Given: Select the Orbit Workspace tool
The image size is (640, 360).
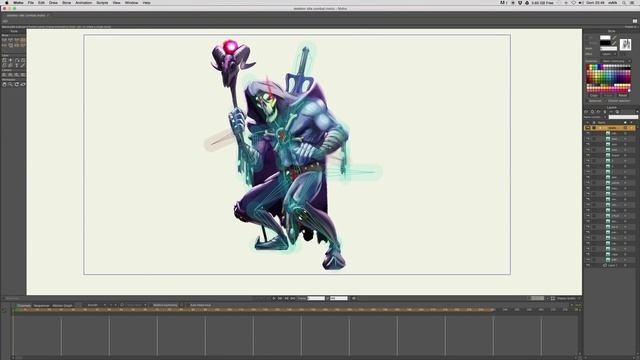Looking at the screenshot, I should click(23, 84).
